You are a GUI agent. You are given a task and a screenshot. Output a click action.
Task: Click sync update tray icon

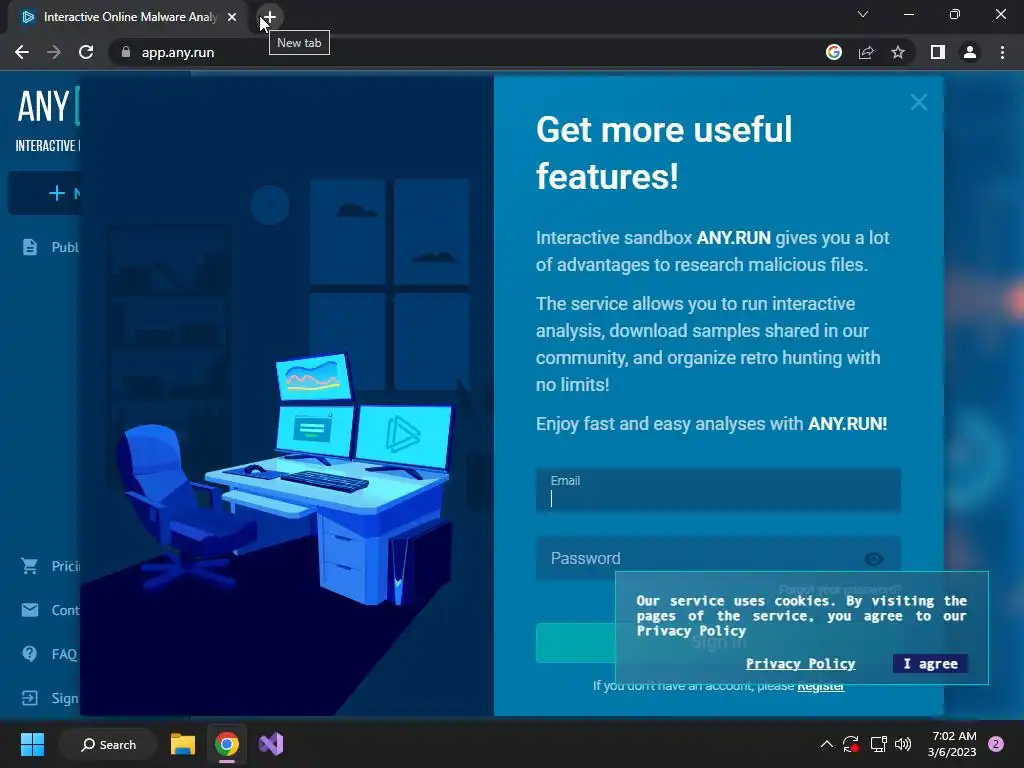point(851,744)
